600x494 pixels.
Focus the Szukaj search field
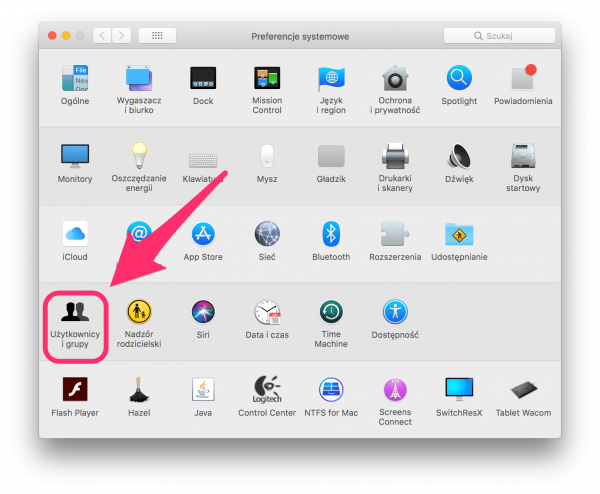499,36
